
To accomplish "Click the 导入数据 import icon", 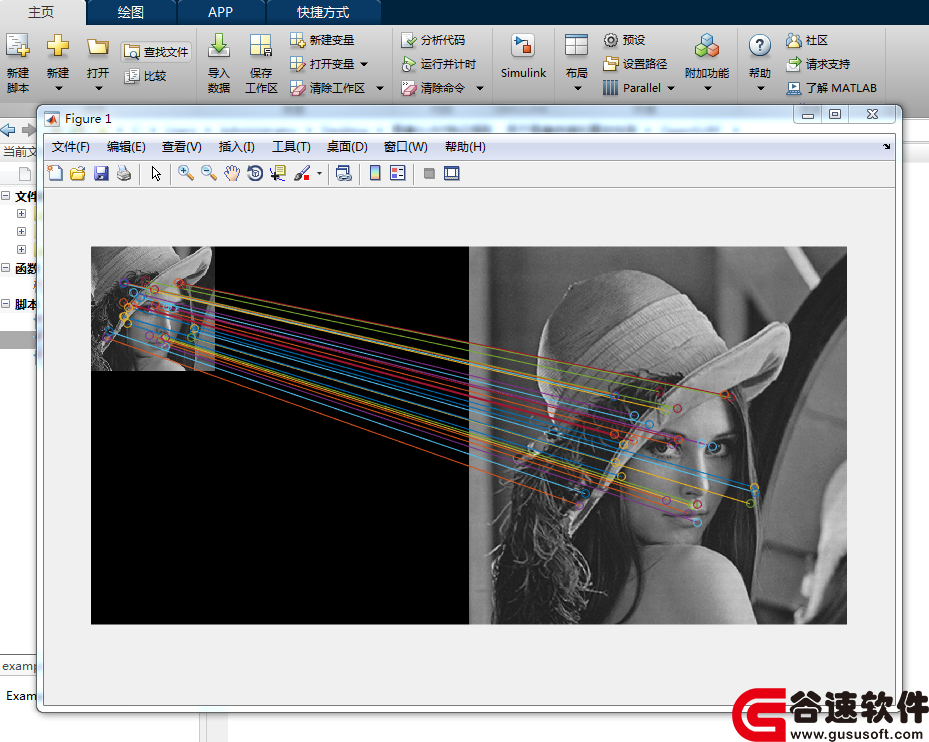I will pos(219,46).
